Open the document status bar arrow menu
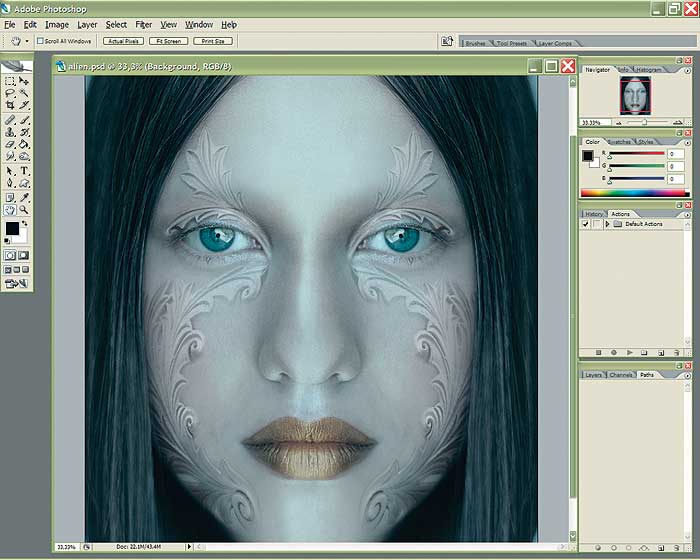 coord(189,547)
